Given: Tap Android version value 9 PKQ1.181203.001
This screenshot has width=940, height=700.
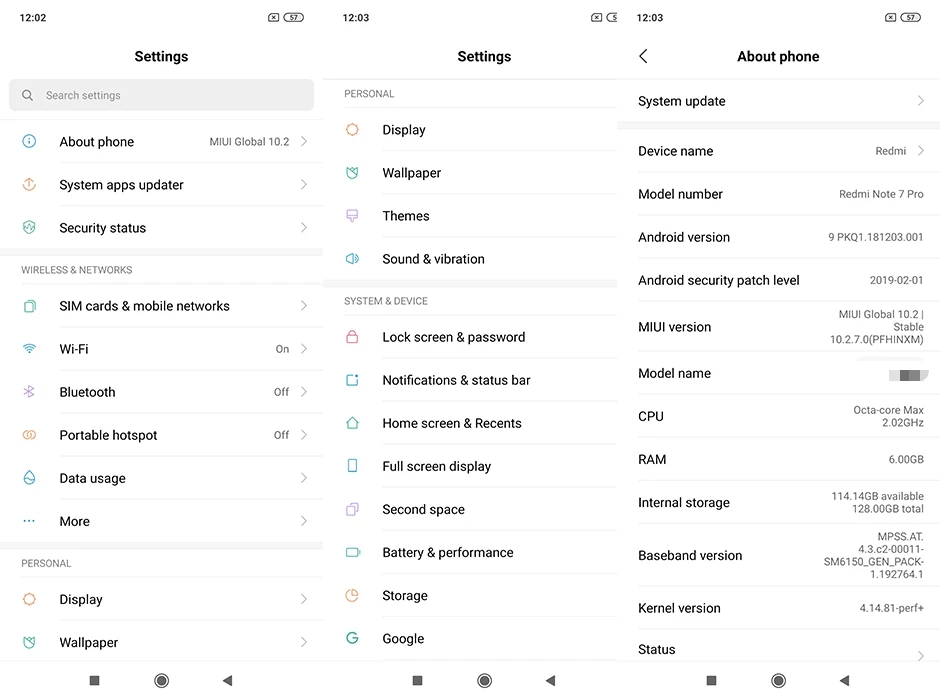Looking at the screenshot, I should [875, 237].
